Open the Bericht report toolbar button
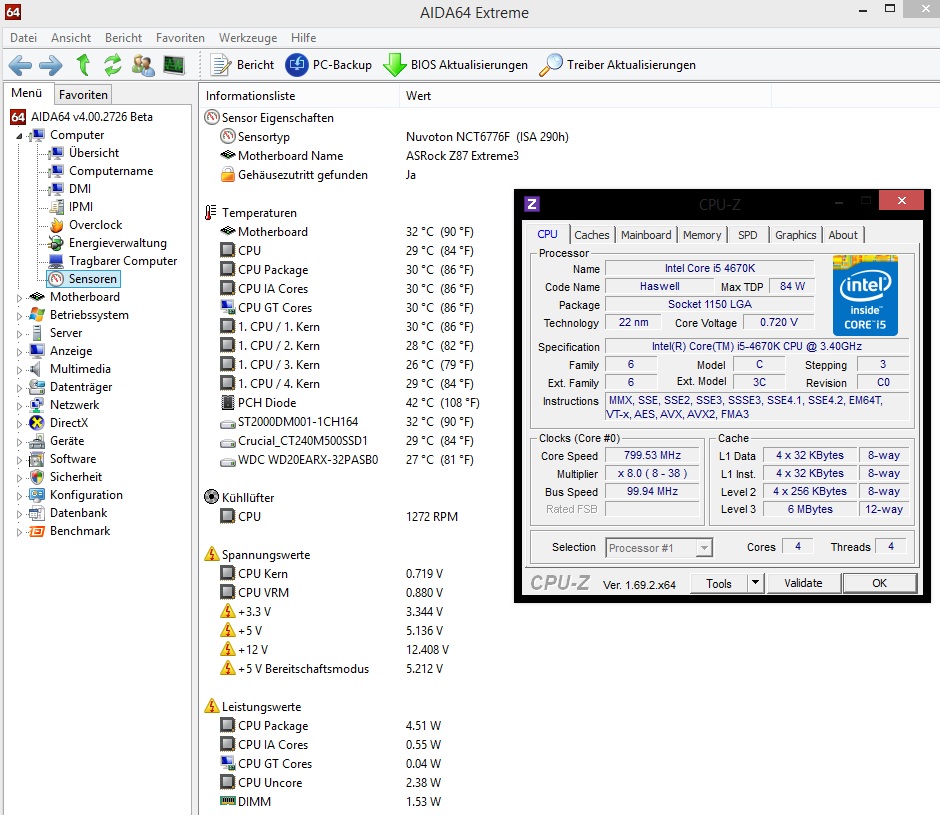This screenshot has height=824, width=940. (242, 65)
